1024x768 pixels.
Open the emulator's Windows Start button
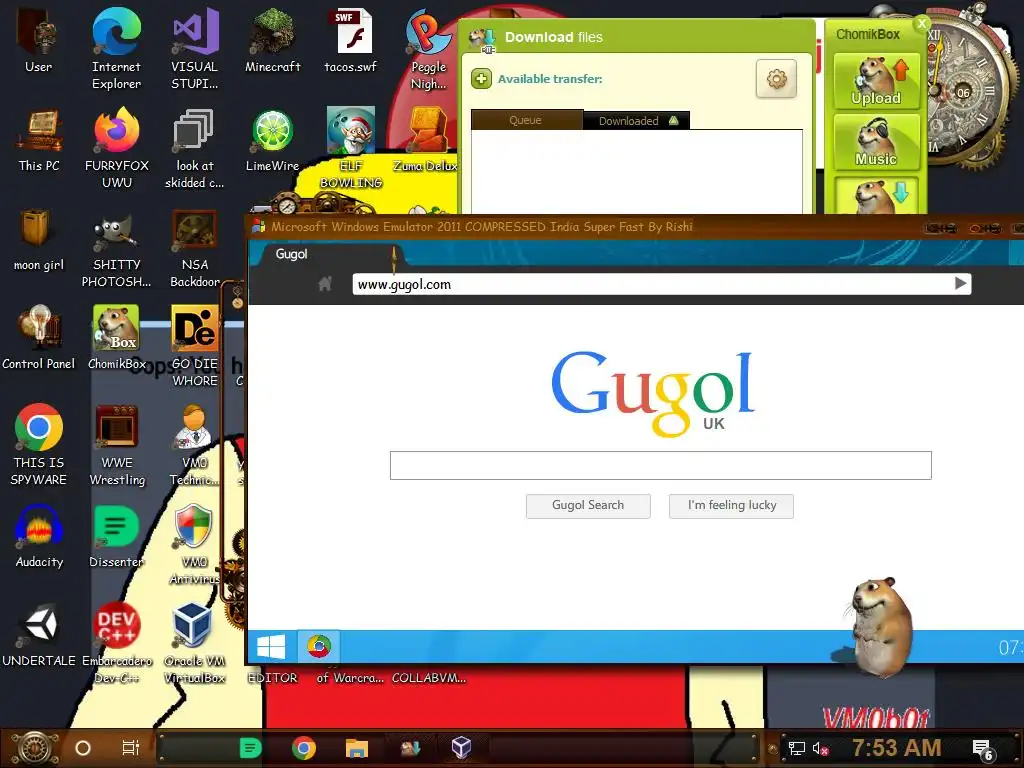[271, 647]
